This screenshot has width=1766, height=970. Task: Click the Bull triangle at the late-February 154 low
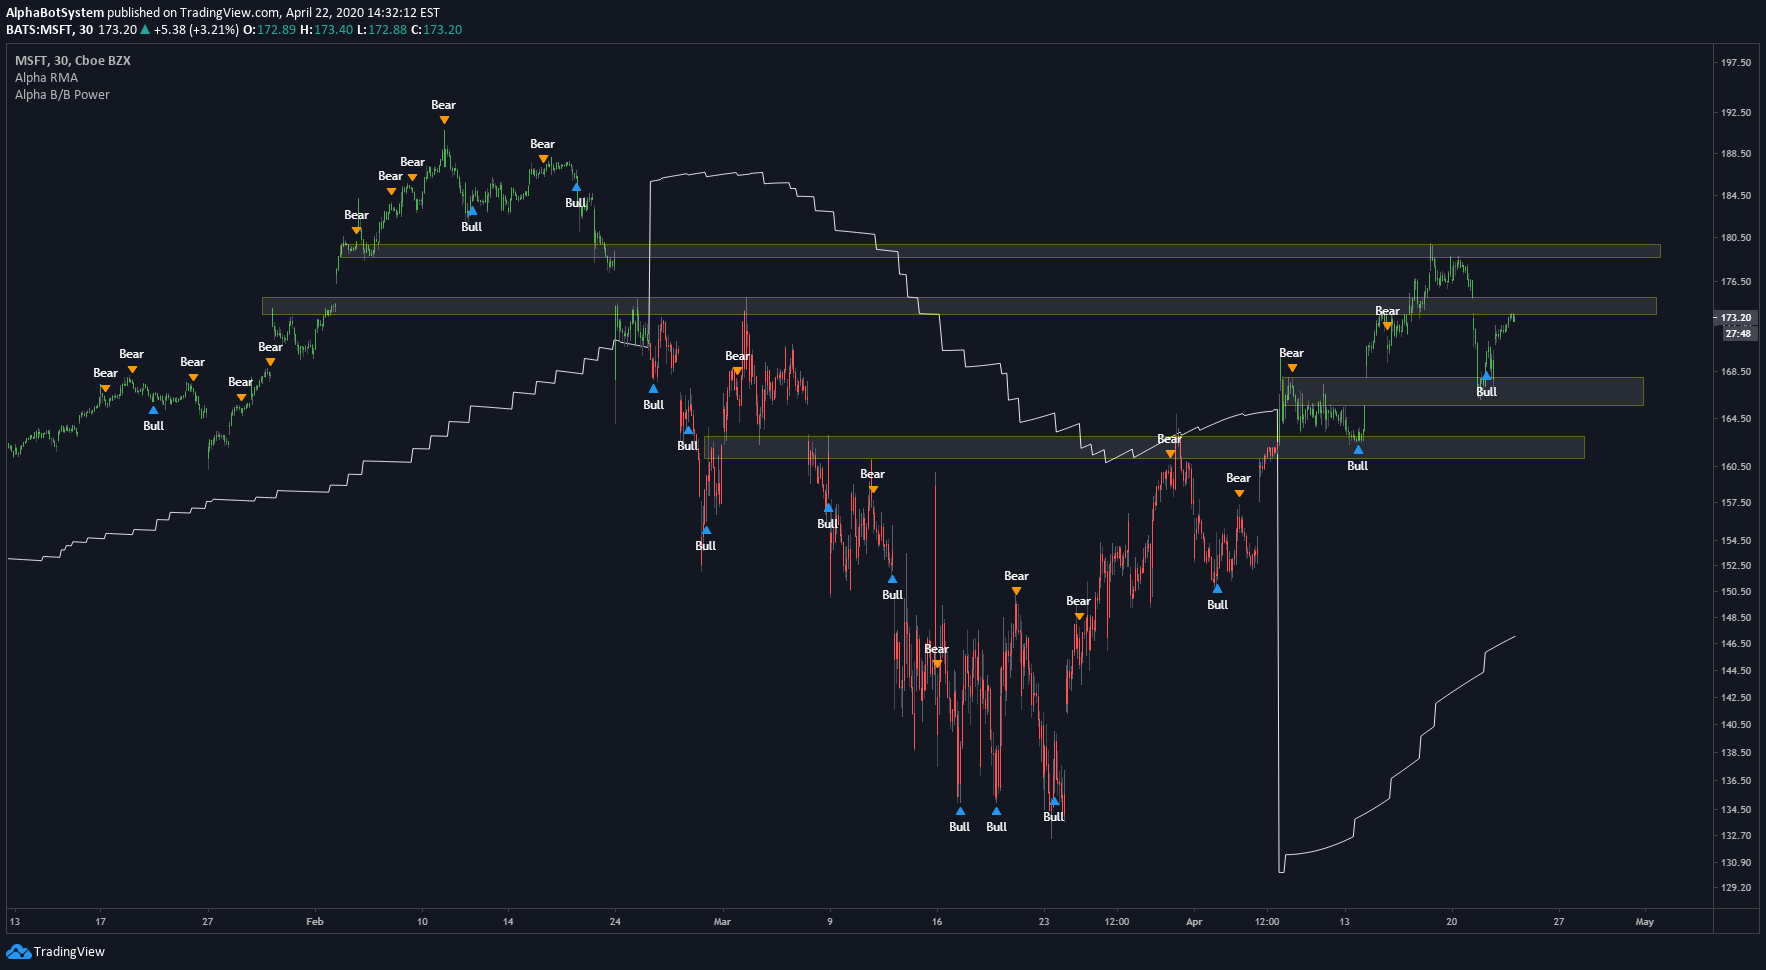706,530
